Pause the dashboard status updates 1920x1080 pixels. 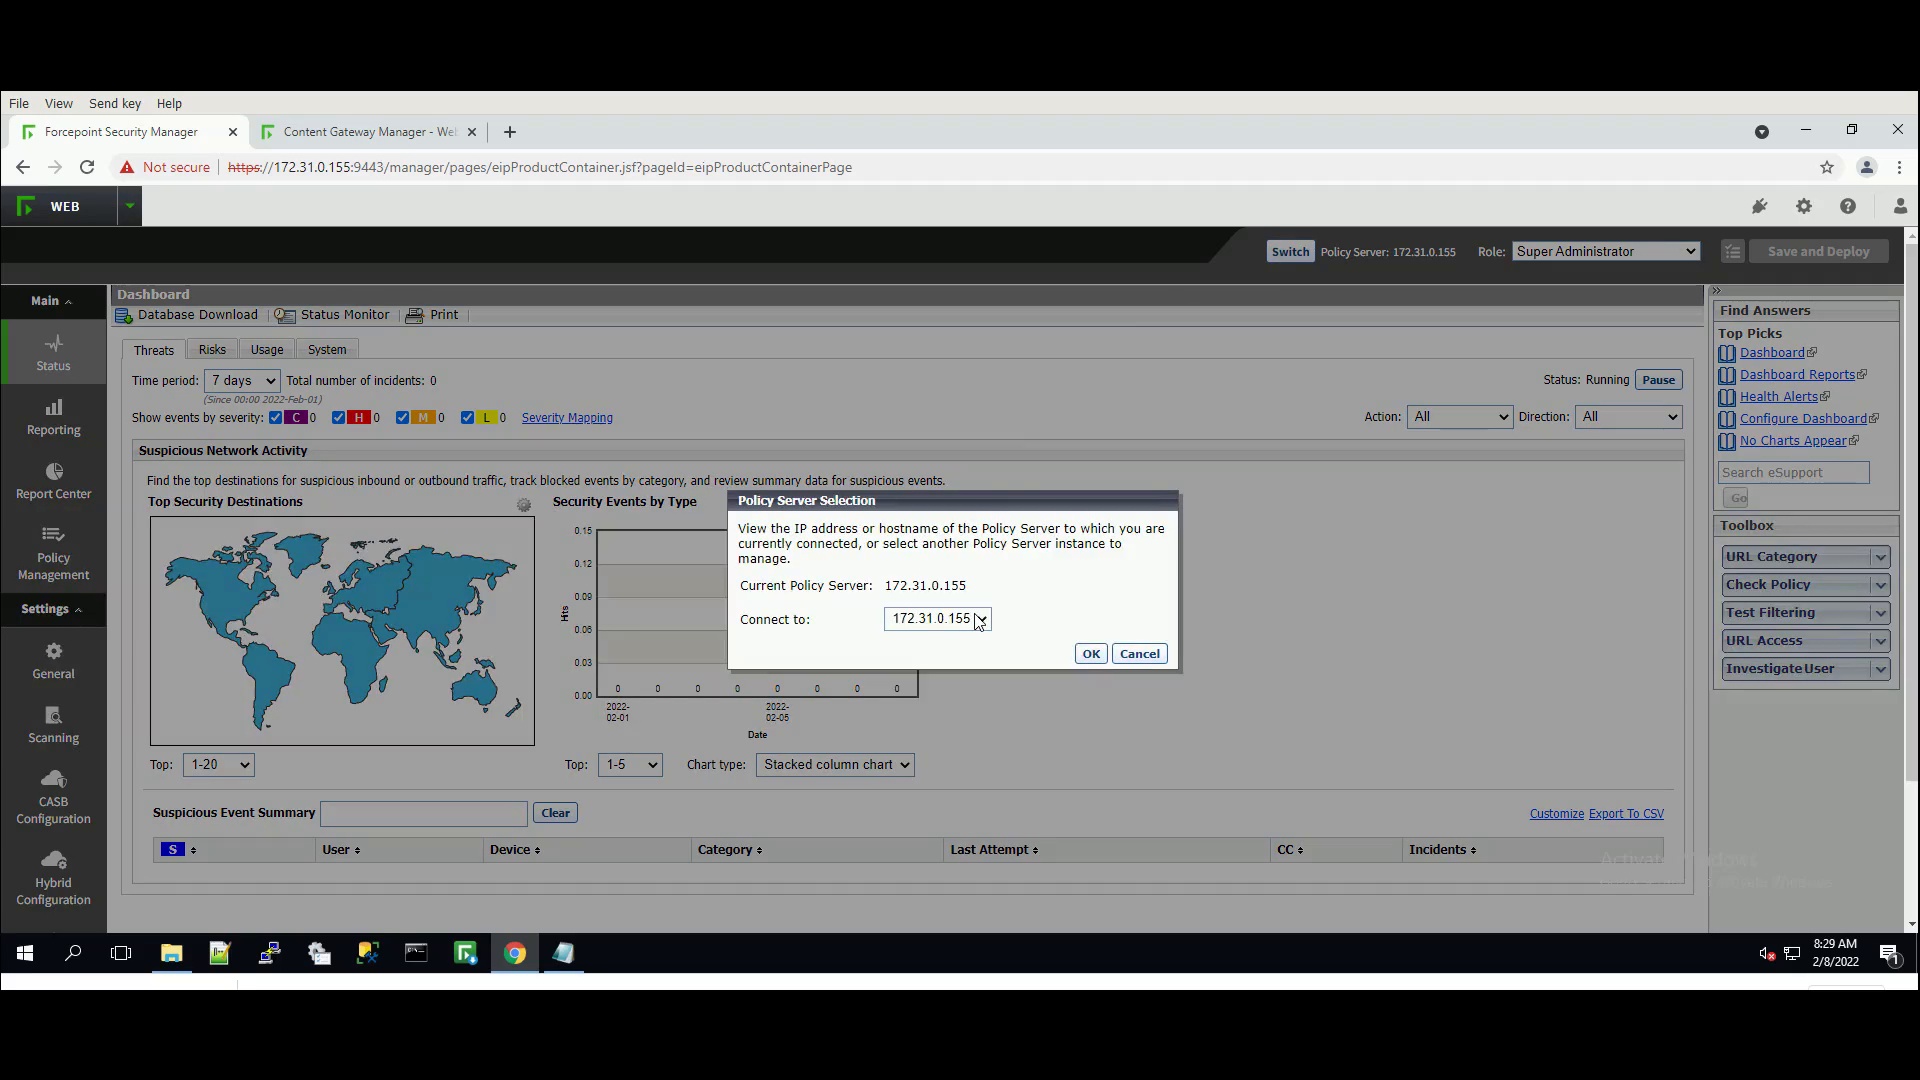pos(1658,380)
